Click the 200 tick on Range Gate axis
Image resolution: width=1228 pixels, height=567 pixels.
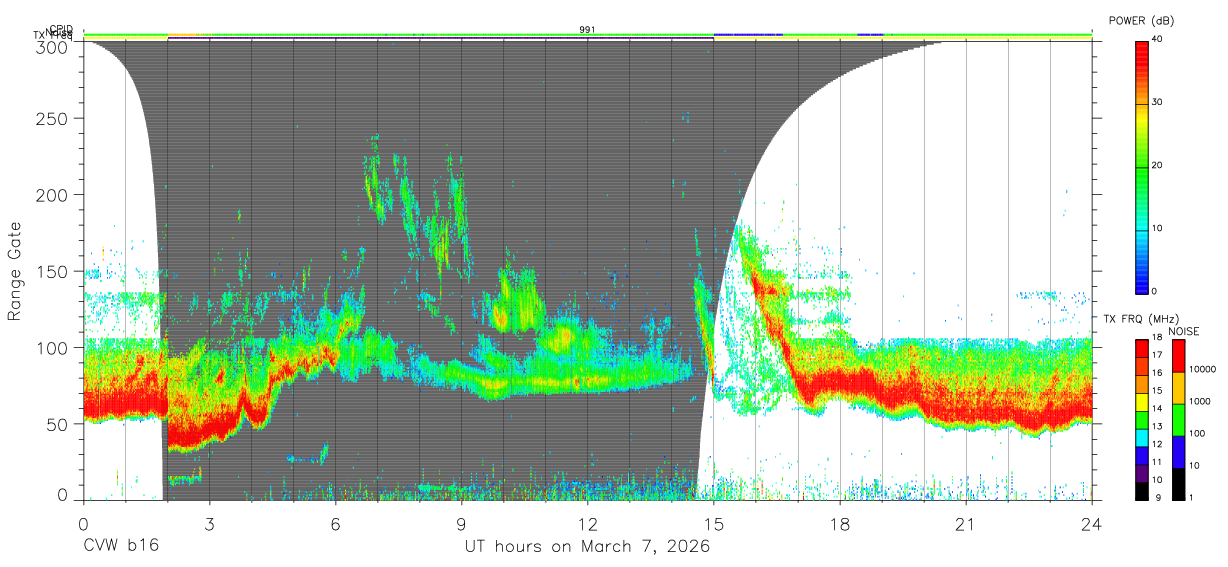coord(54,195)
